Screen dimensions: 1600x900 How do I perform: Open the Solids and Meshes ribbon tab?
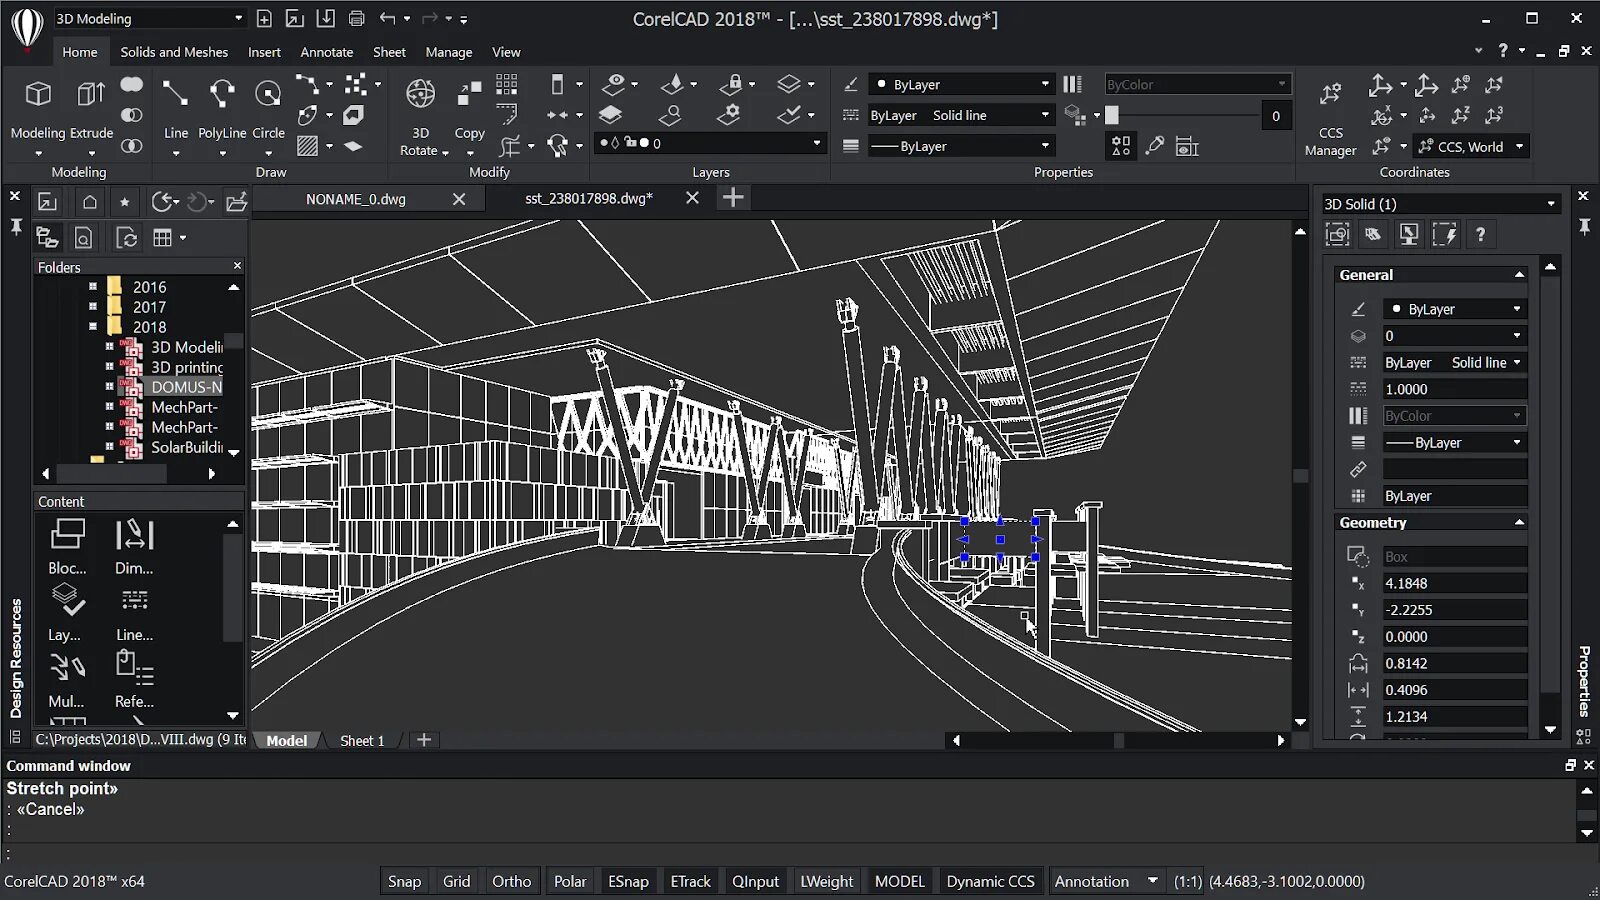coord(174,52)
